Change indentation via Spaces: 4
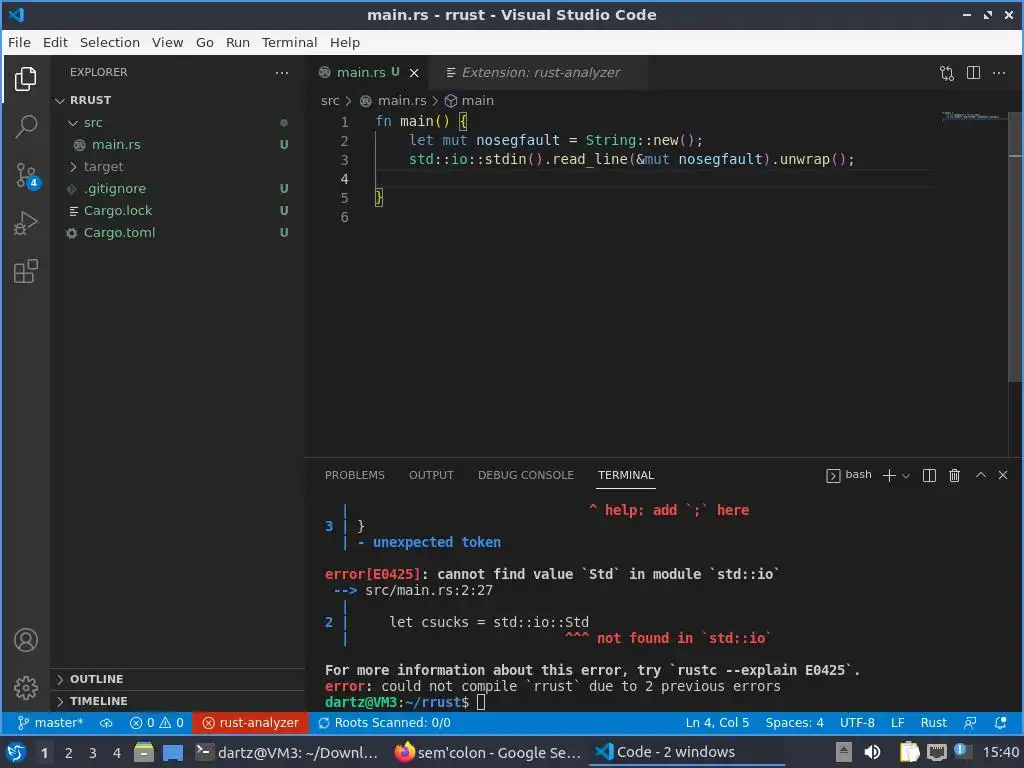Image resolution: width=1024 pixels, height=768 pixels. [x=794, y=722]
